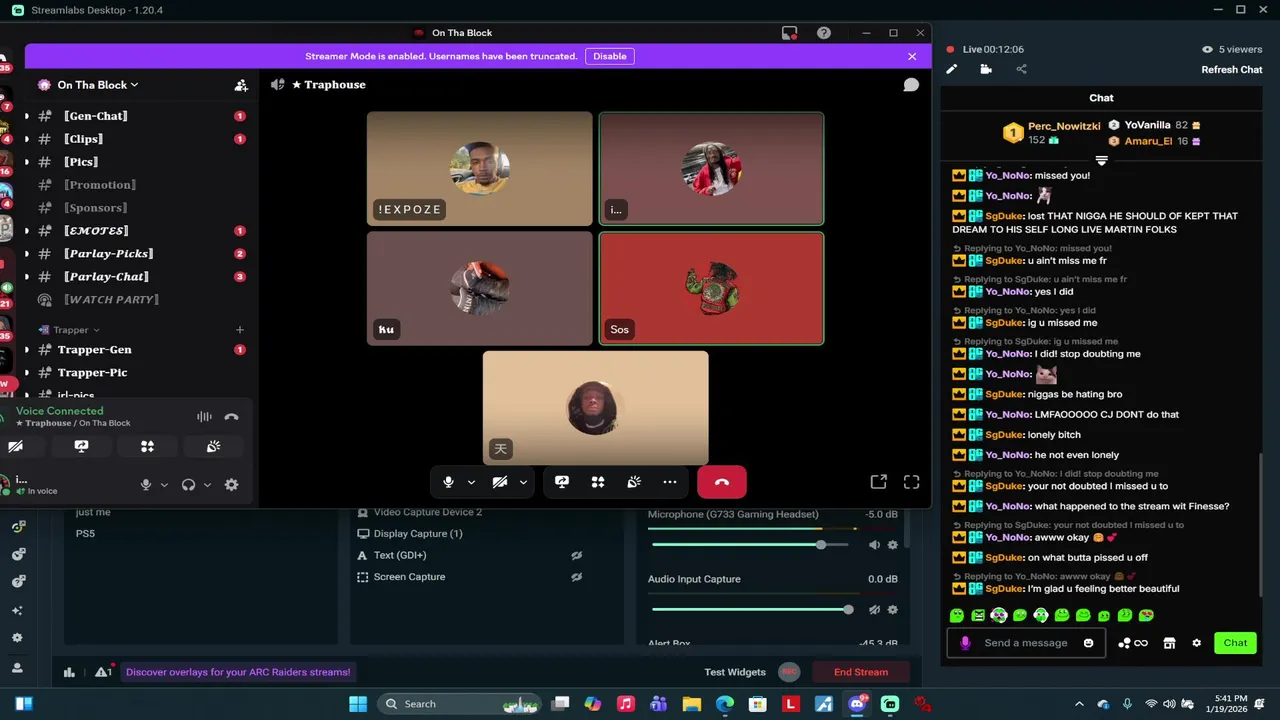The image size is (1280, 720).
Task: Select EXPOZE participant video tile
Action: pos(480,169)
